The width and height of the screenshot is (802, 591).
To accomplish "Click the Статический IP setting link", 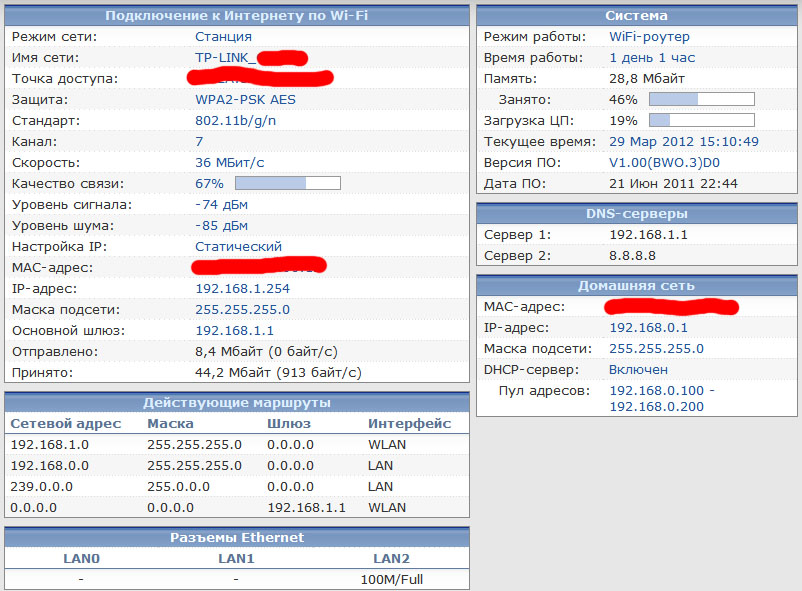I will 238,247.
